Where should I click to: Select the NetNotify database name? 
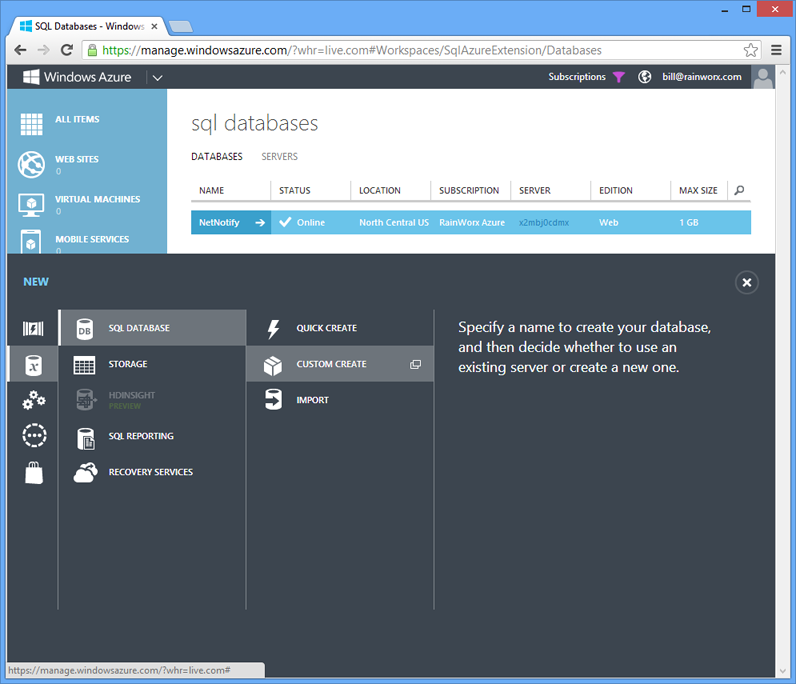[x=219, y=222]
